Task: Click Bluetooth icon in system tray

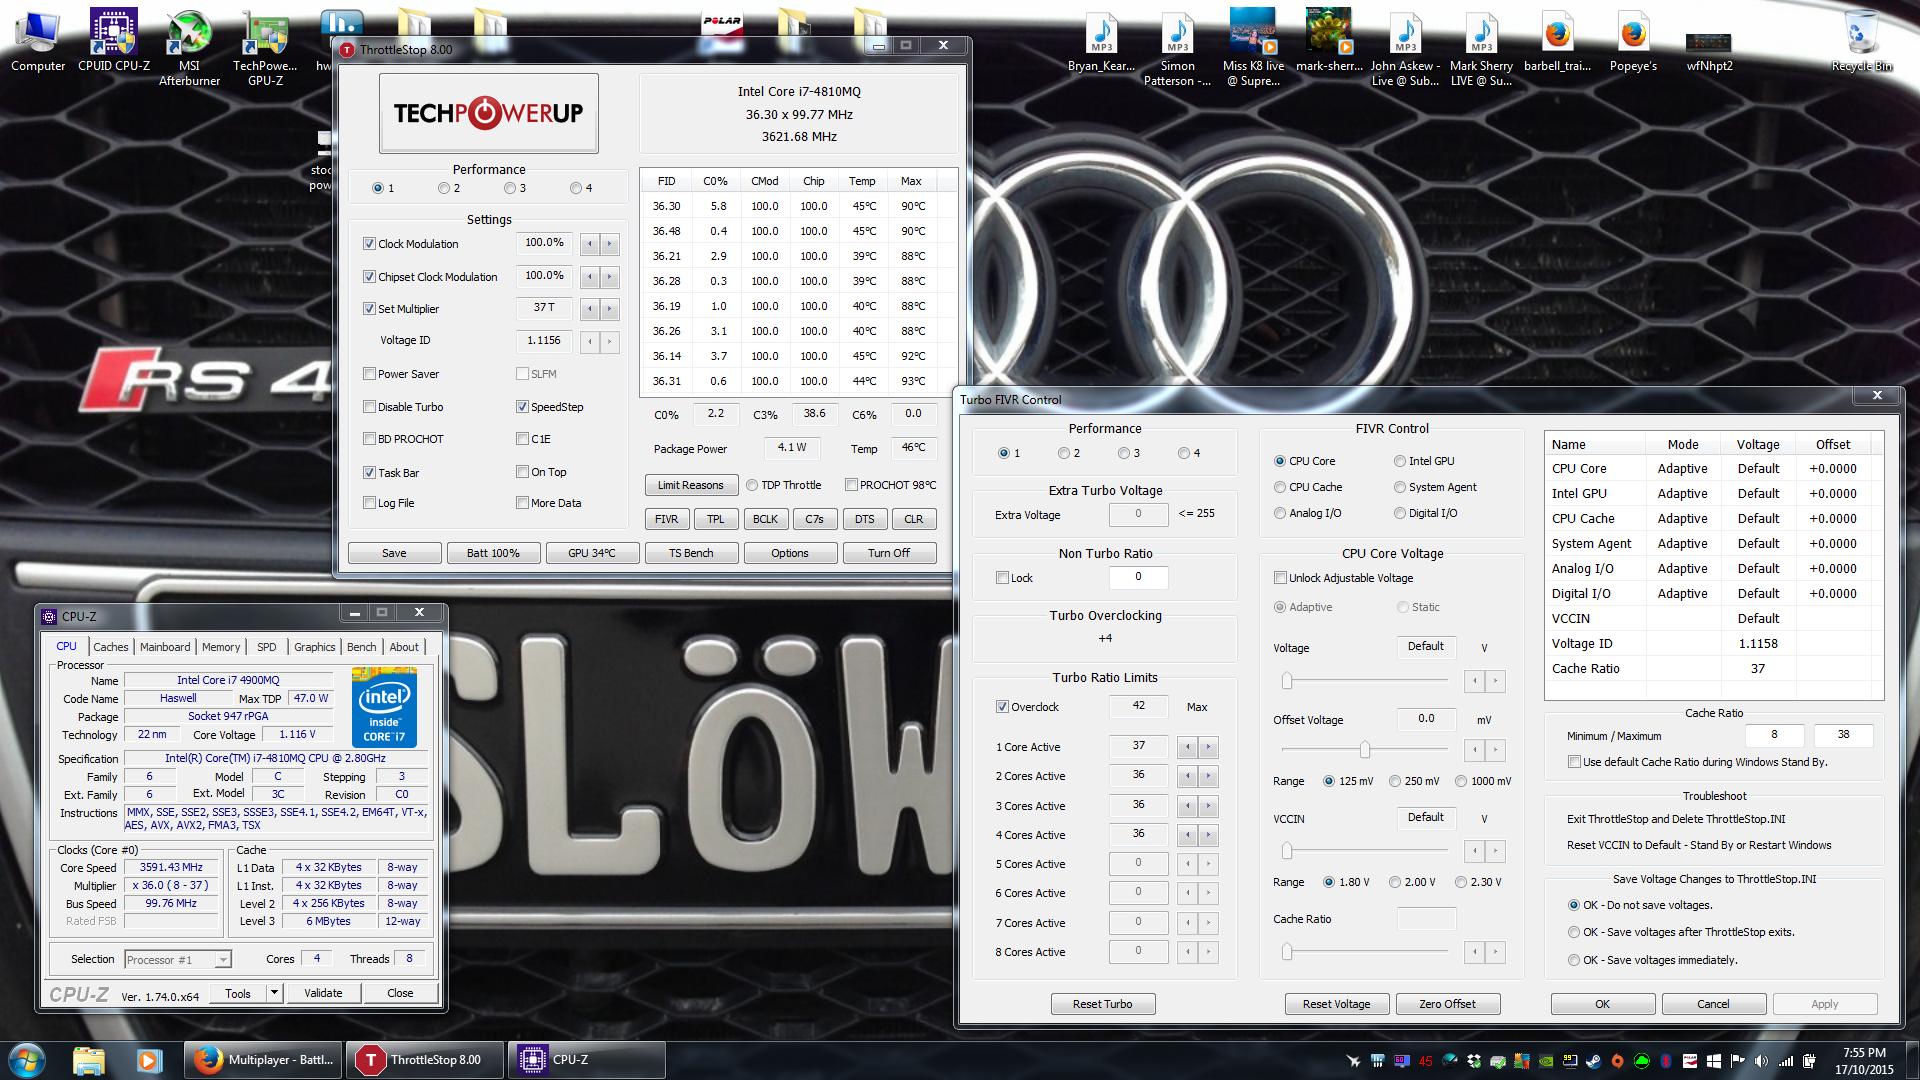Action: tap(1665, 1061)
